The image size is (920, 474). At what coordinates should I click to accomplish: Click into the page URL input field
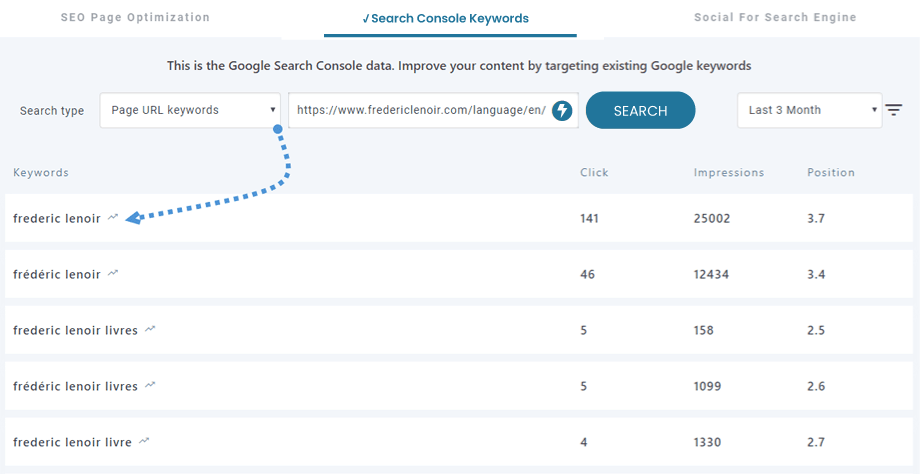click(420, 110)
